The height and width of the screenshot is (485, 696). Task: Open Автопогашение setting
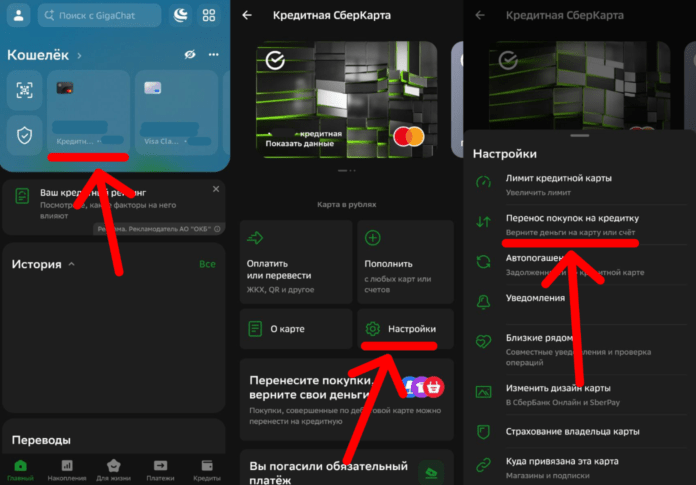coord(580,264)
